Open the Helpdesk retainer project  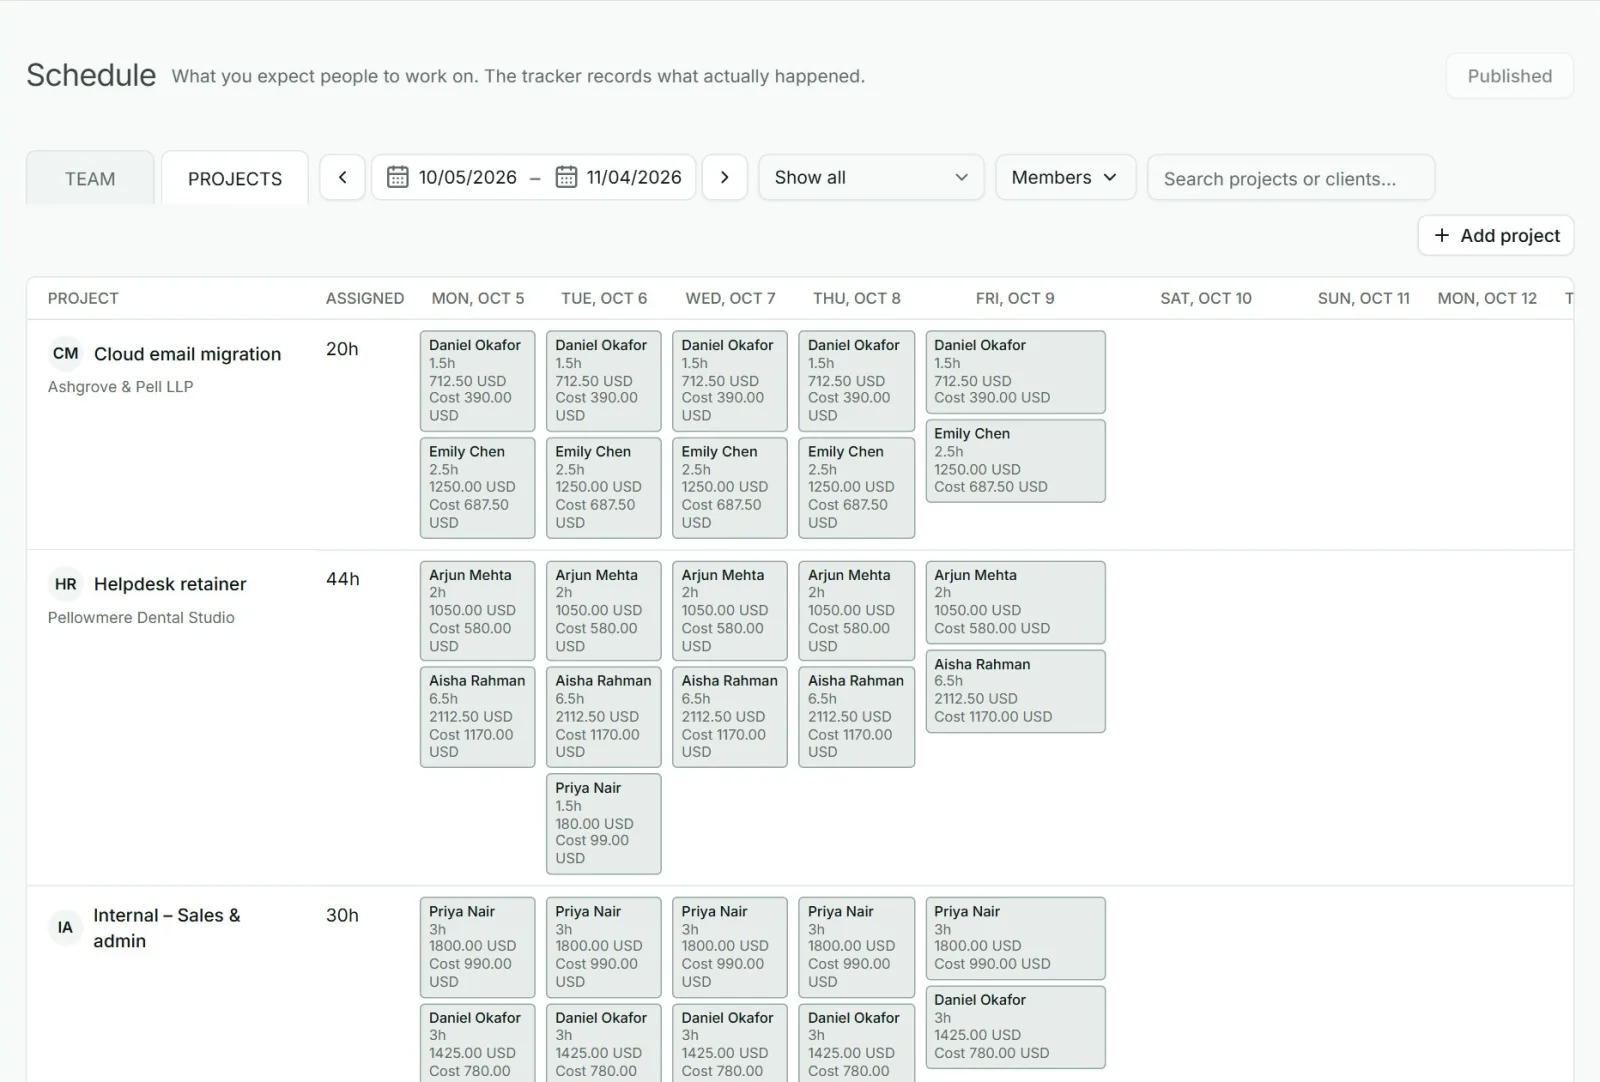(170, 584)
